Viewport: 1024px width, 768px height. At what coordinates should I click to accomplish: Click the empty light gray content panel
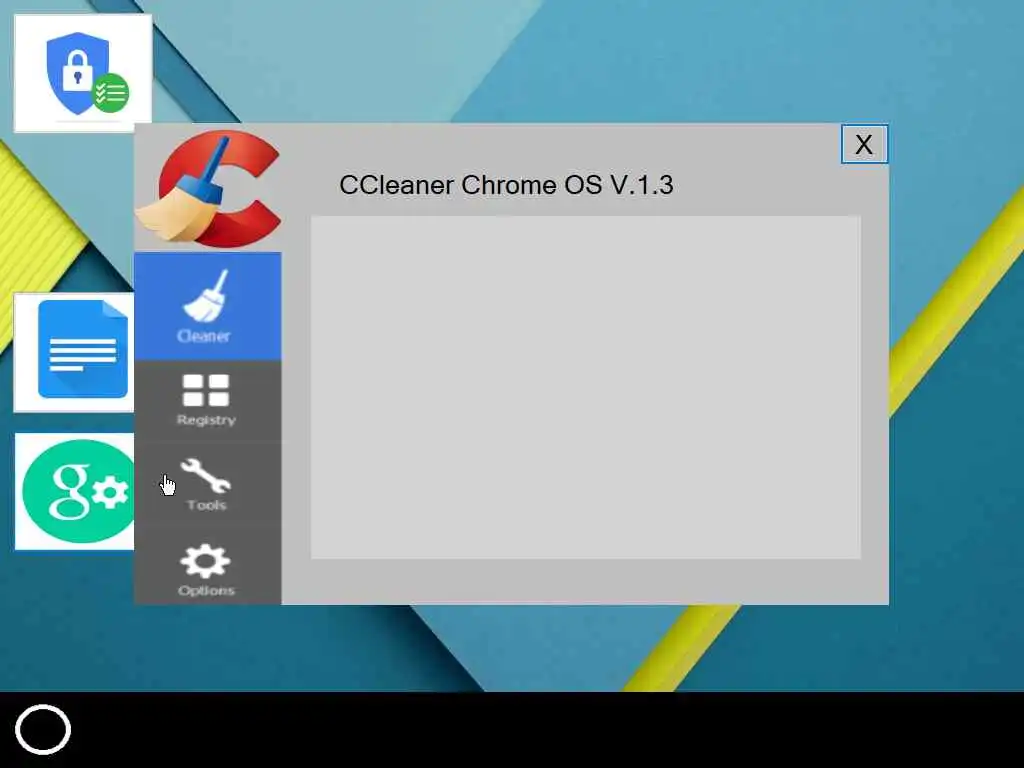(586, 387)
